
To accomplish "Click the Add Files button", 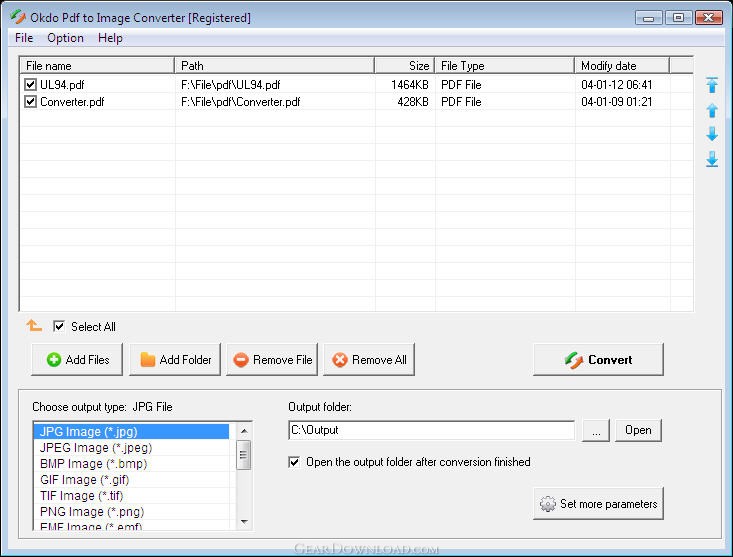I will pos(77,359).
